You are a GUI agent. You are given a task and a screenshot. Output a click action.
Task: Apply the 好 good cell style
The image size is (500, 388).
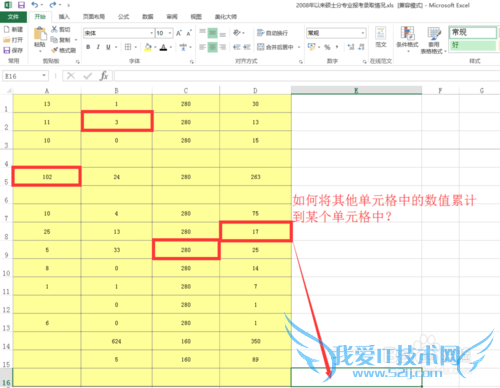tap(473, 45)
